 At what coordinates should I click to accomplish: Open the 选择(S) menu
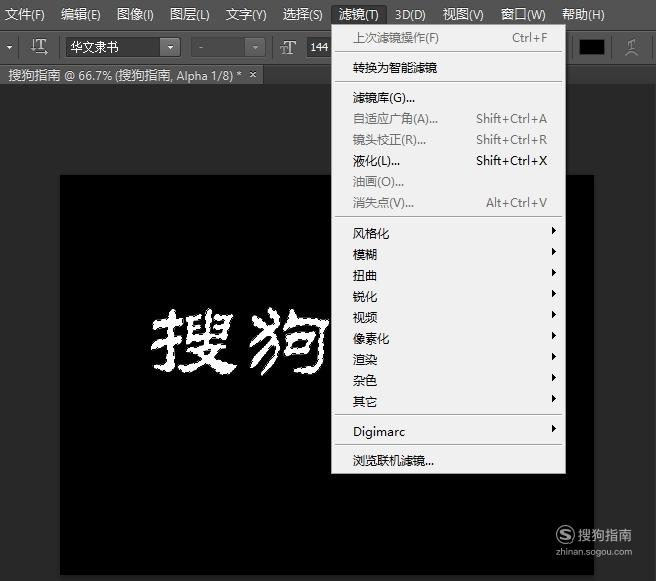302,15
